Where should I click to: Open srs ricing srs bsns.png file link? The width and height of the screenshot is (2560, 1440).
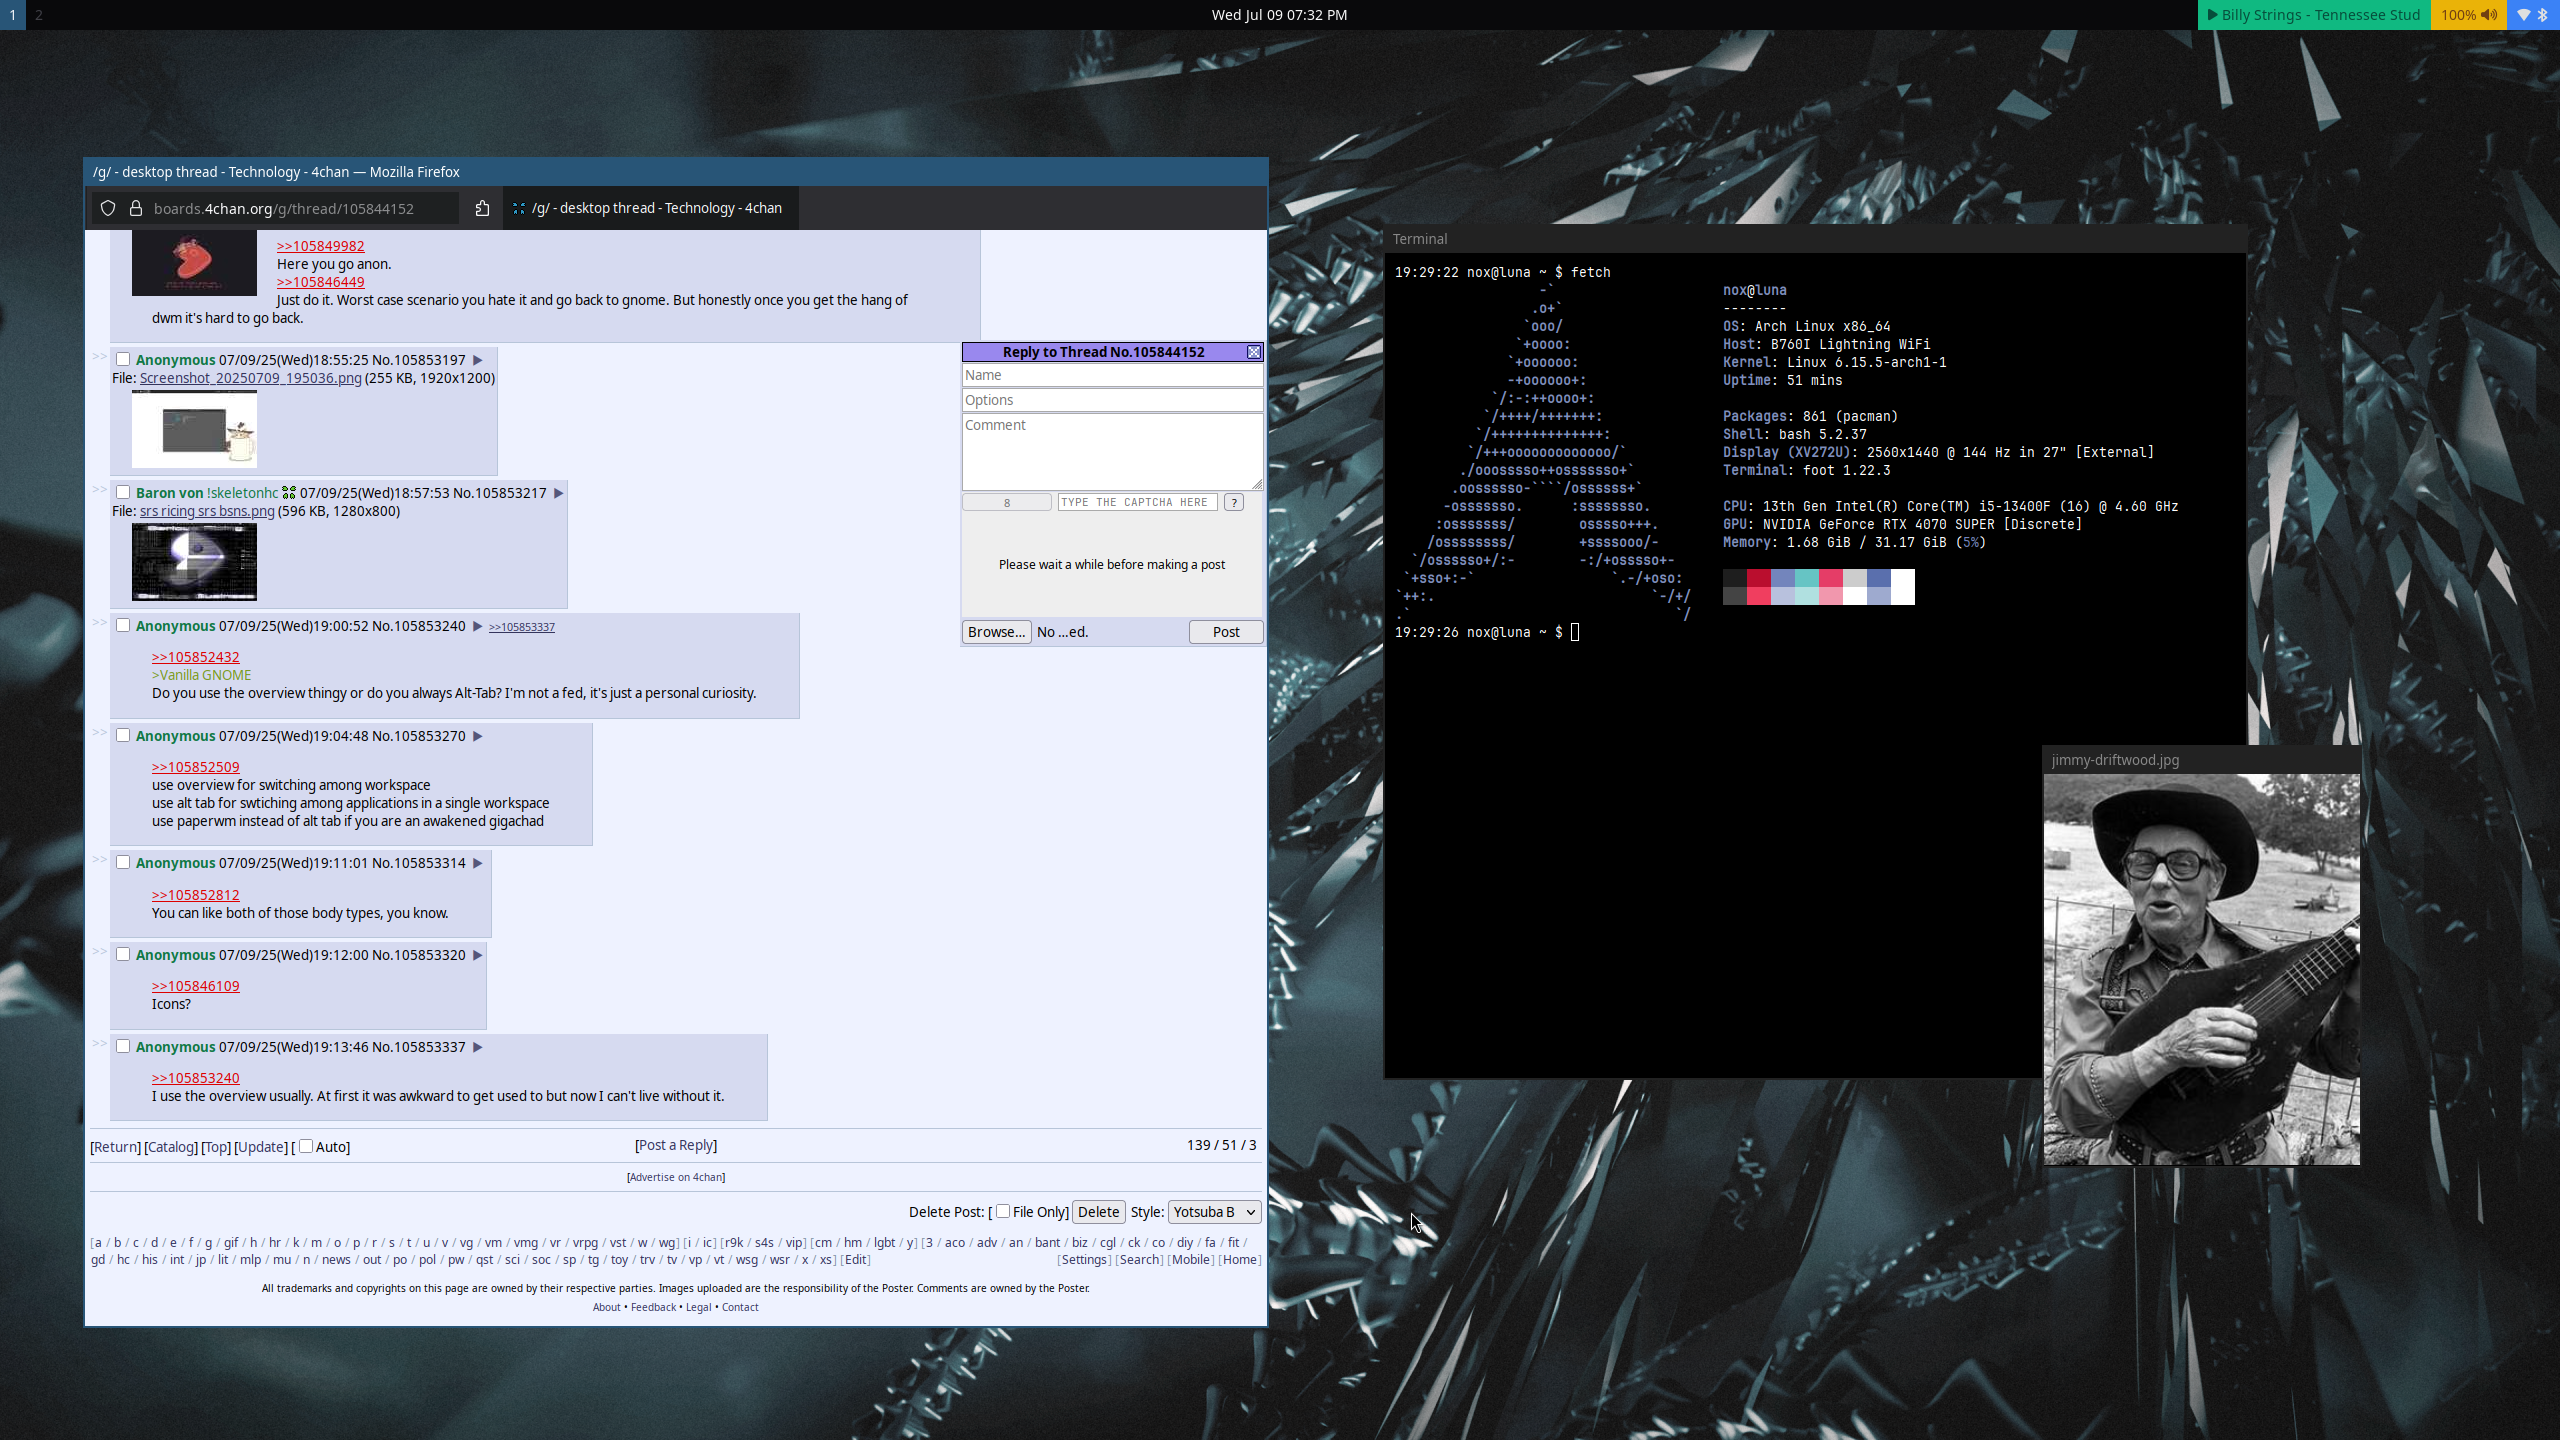pos(207,511)
